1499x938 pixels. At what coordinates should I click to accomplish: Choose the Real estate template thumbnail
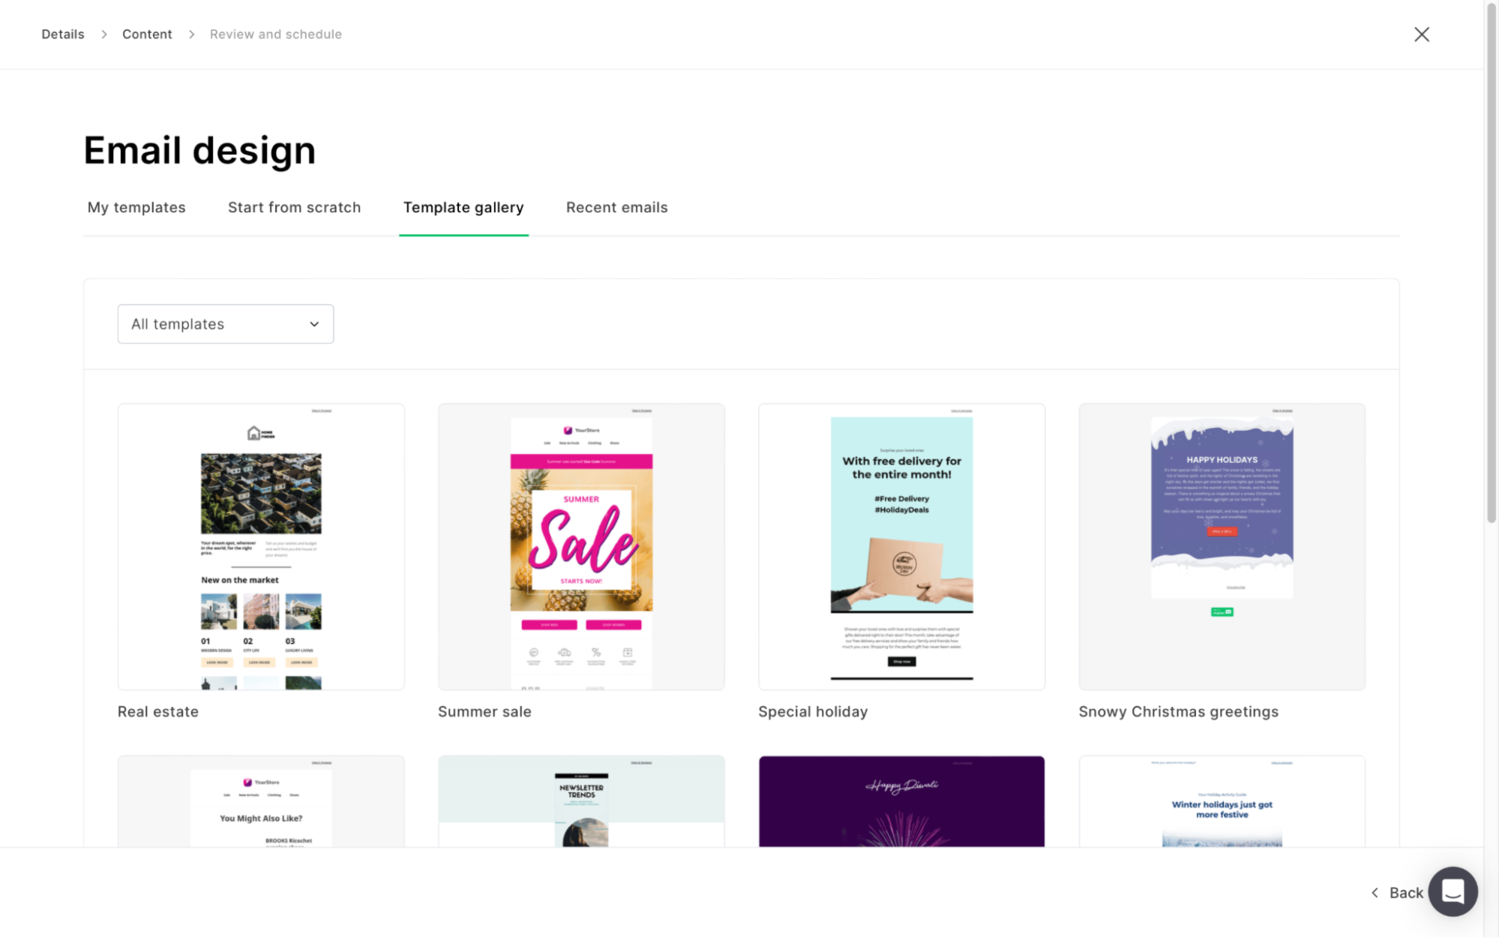261,547
